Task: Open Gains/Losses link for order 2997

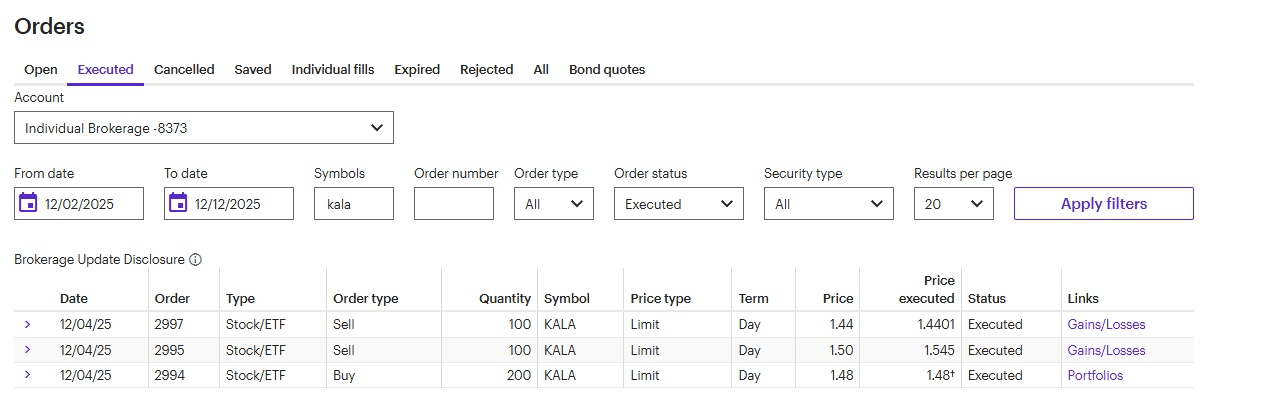Action: (x=1106, y=324)
